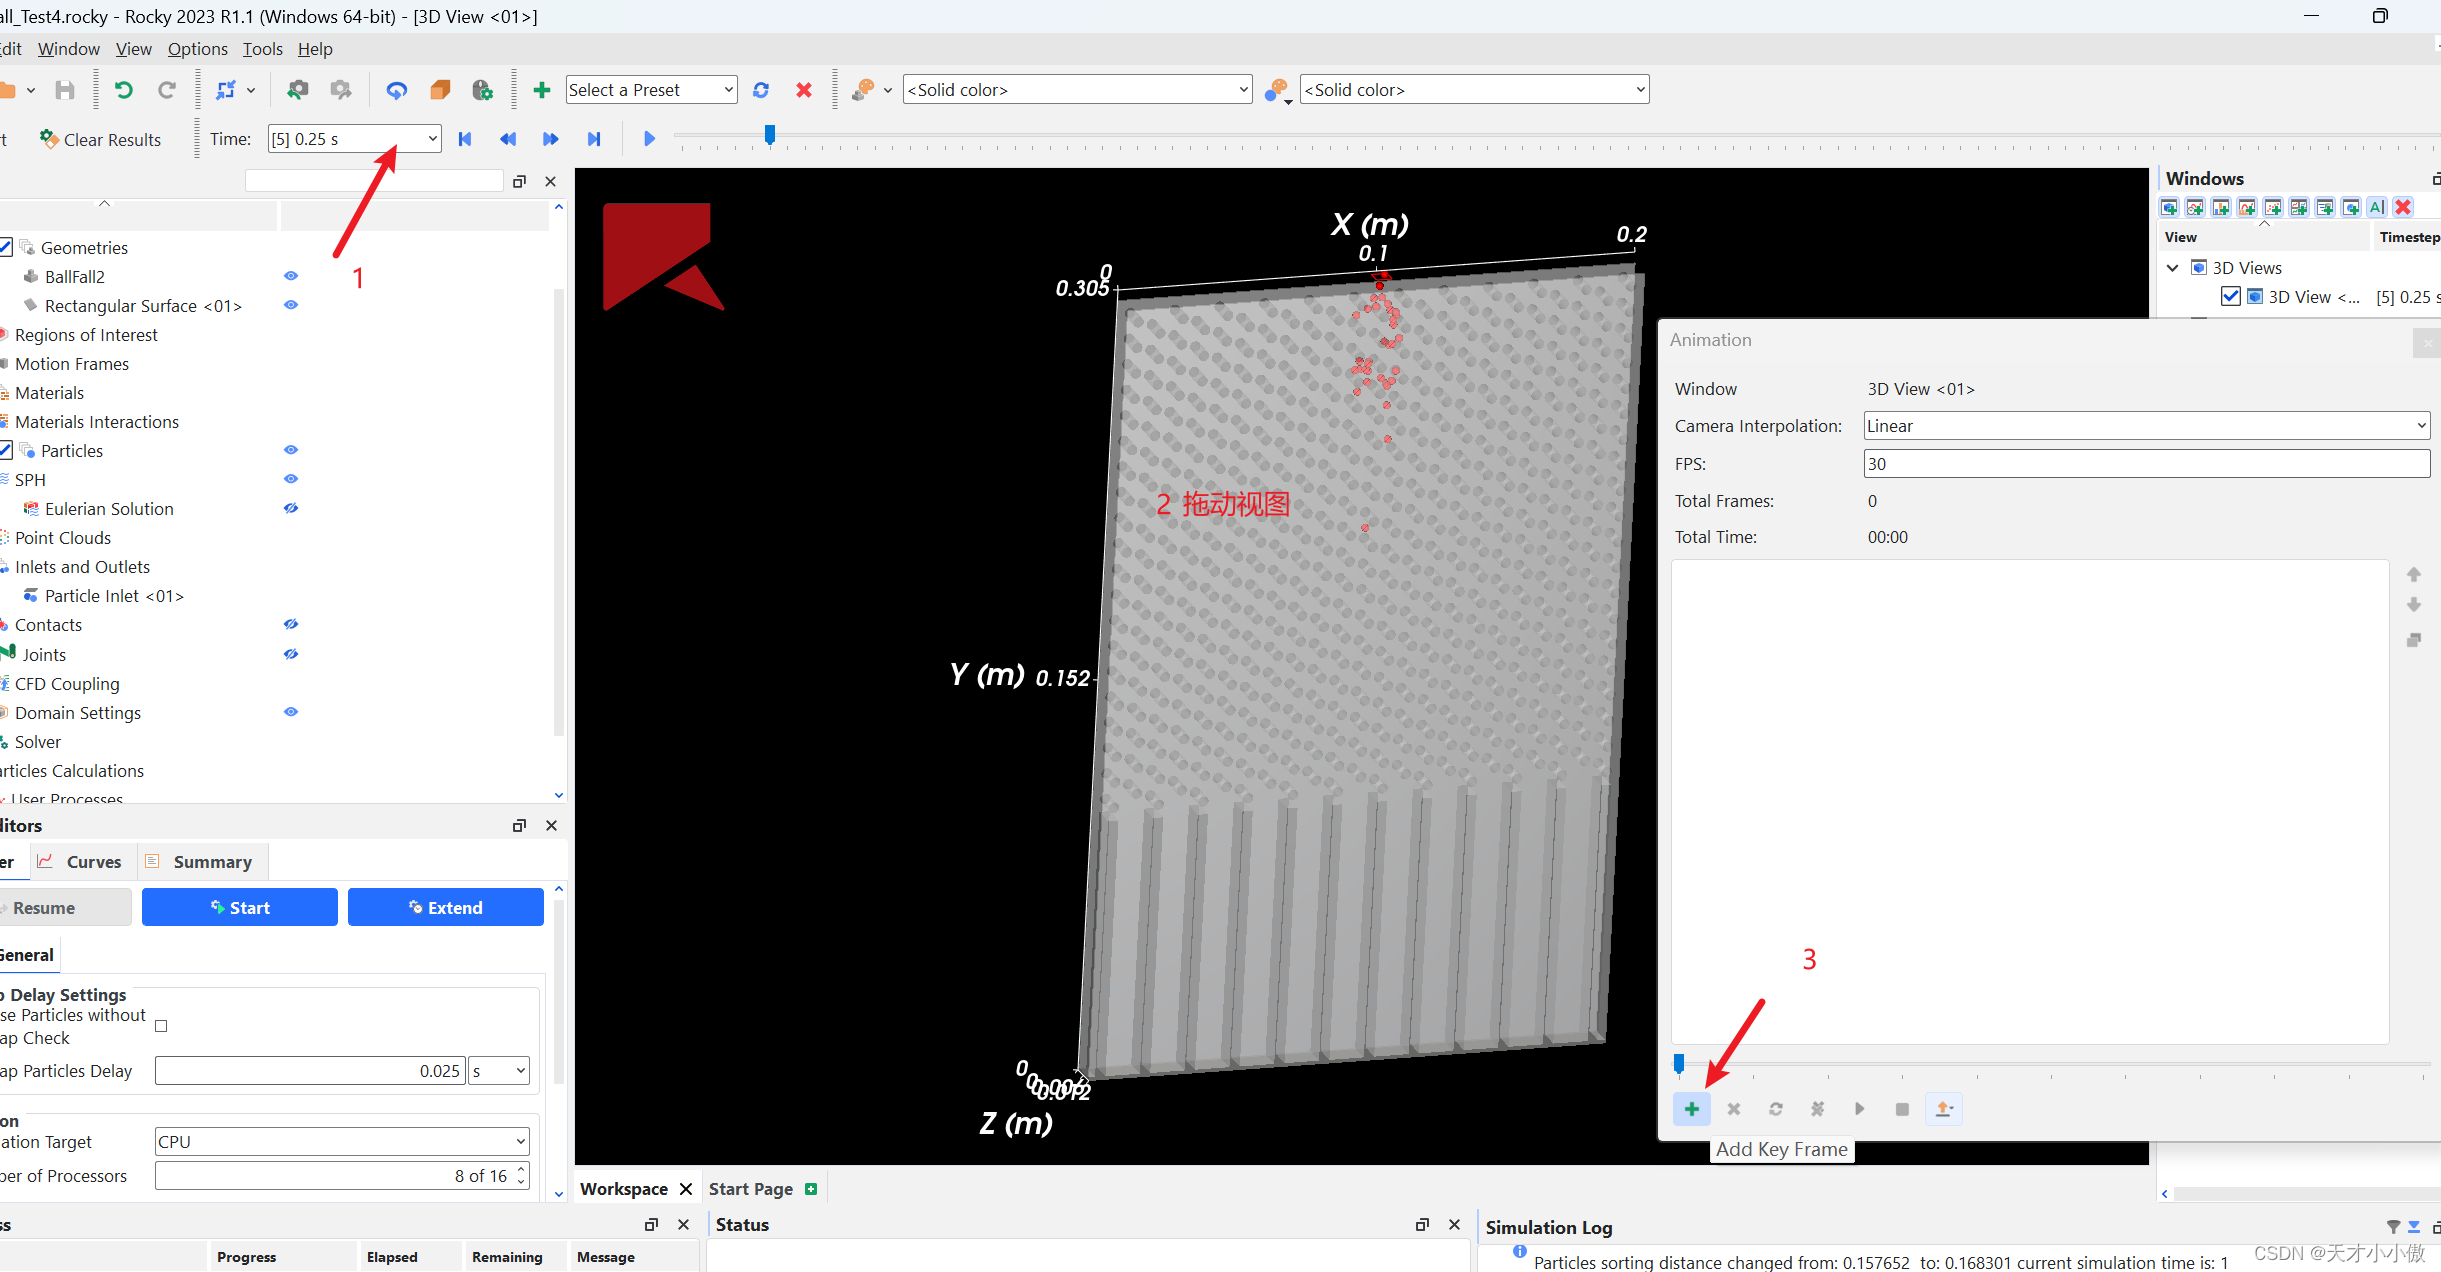Viewport: 2441px width, 1272px height.
Task: Click the Clear Results icon button
Action: 100,139
